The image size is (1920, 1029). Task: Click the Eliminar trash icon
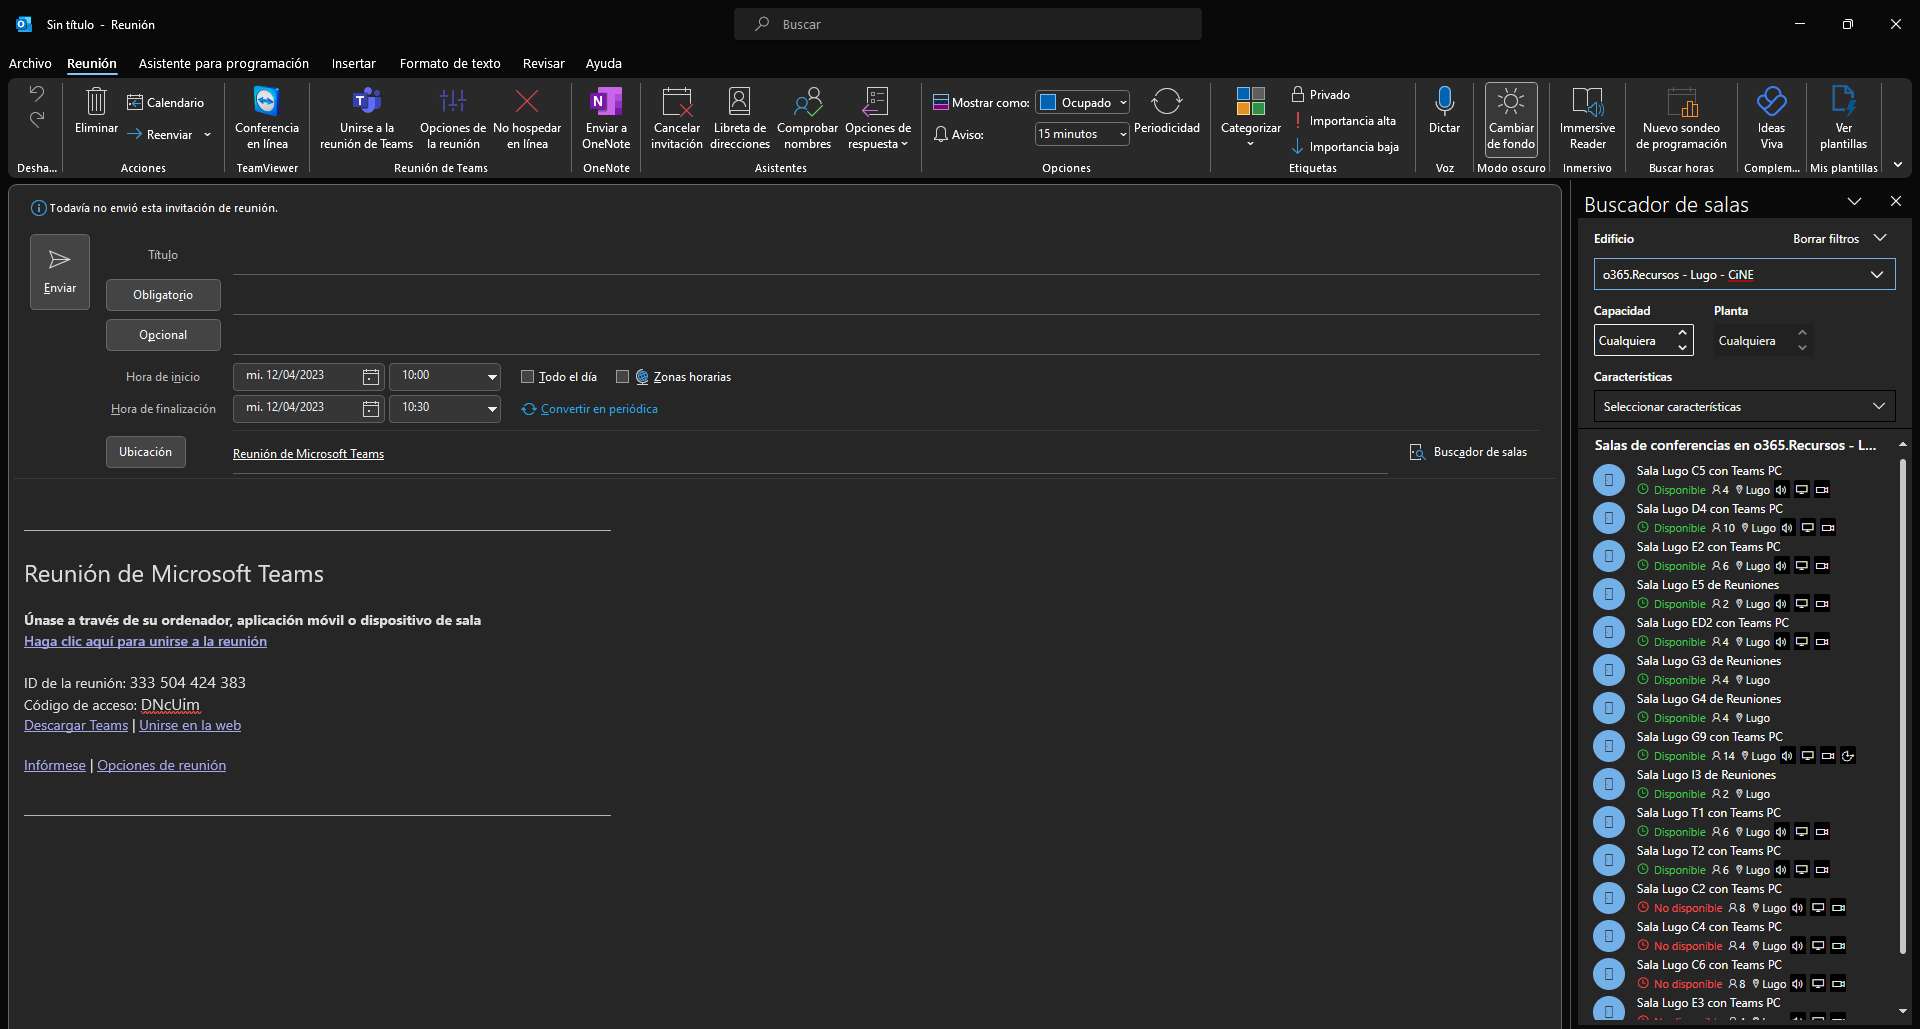(x=96, y=101)
